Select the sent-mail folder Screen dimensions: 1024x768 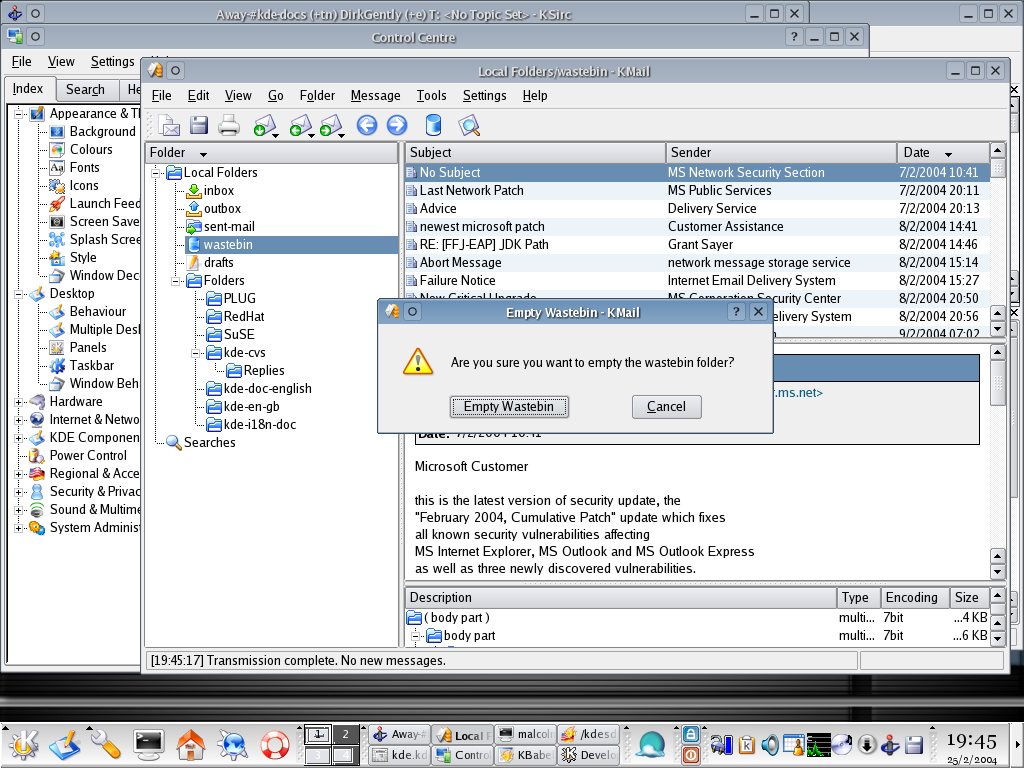229,227
